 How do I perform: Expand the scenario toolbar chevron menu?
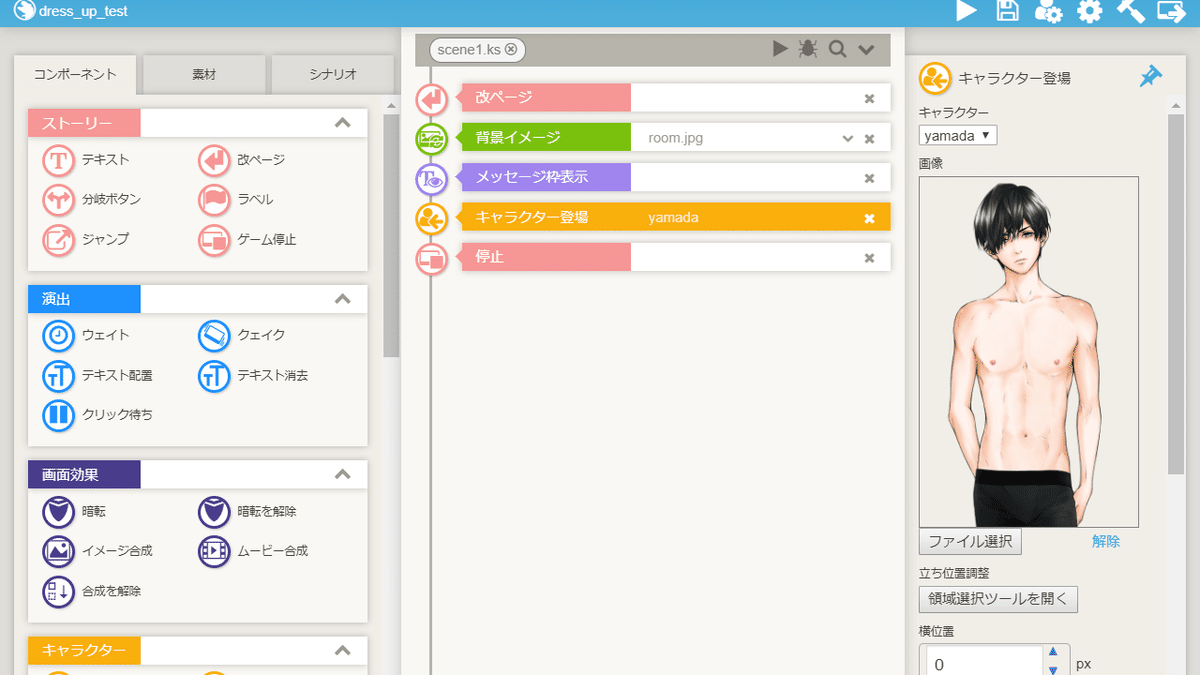pyautogui.click(x=866, y=49)
